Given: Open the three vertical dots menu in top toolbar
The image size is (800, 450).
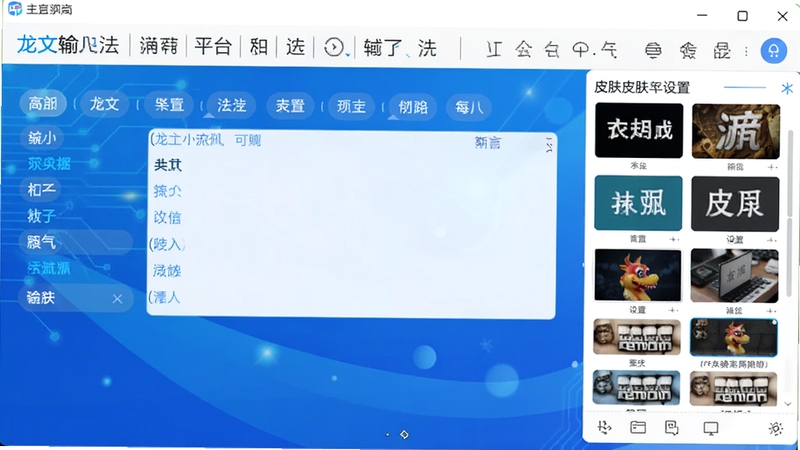Looking at the screenshot, I should pyautogui.click(x=746, y=51).
